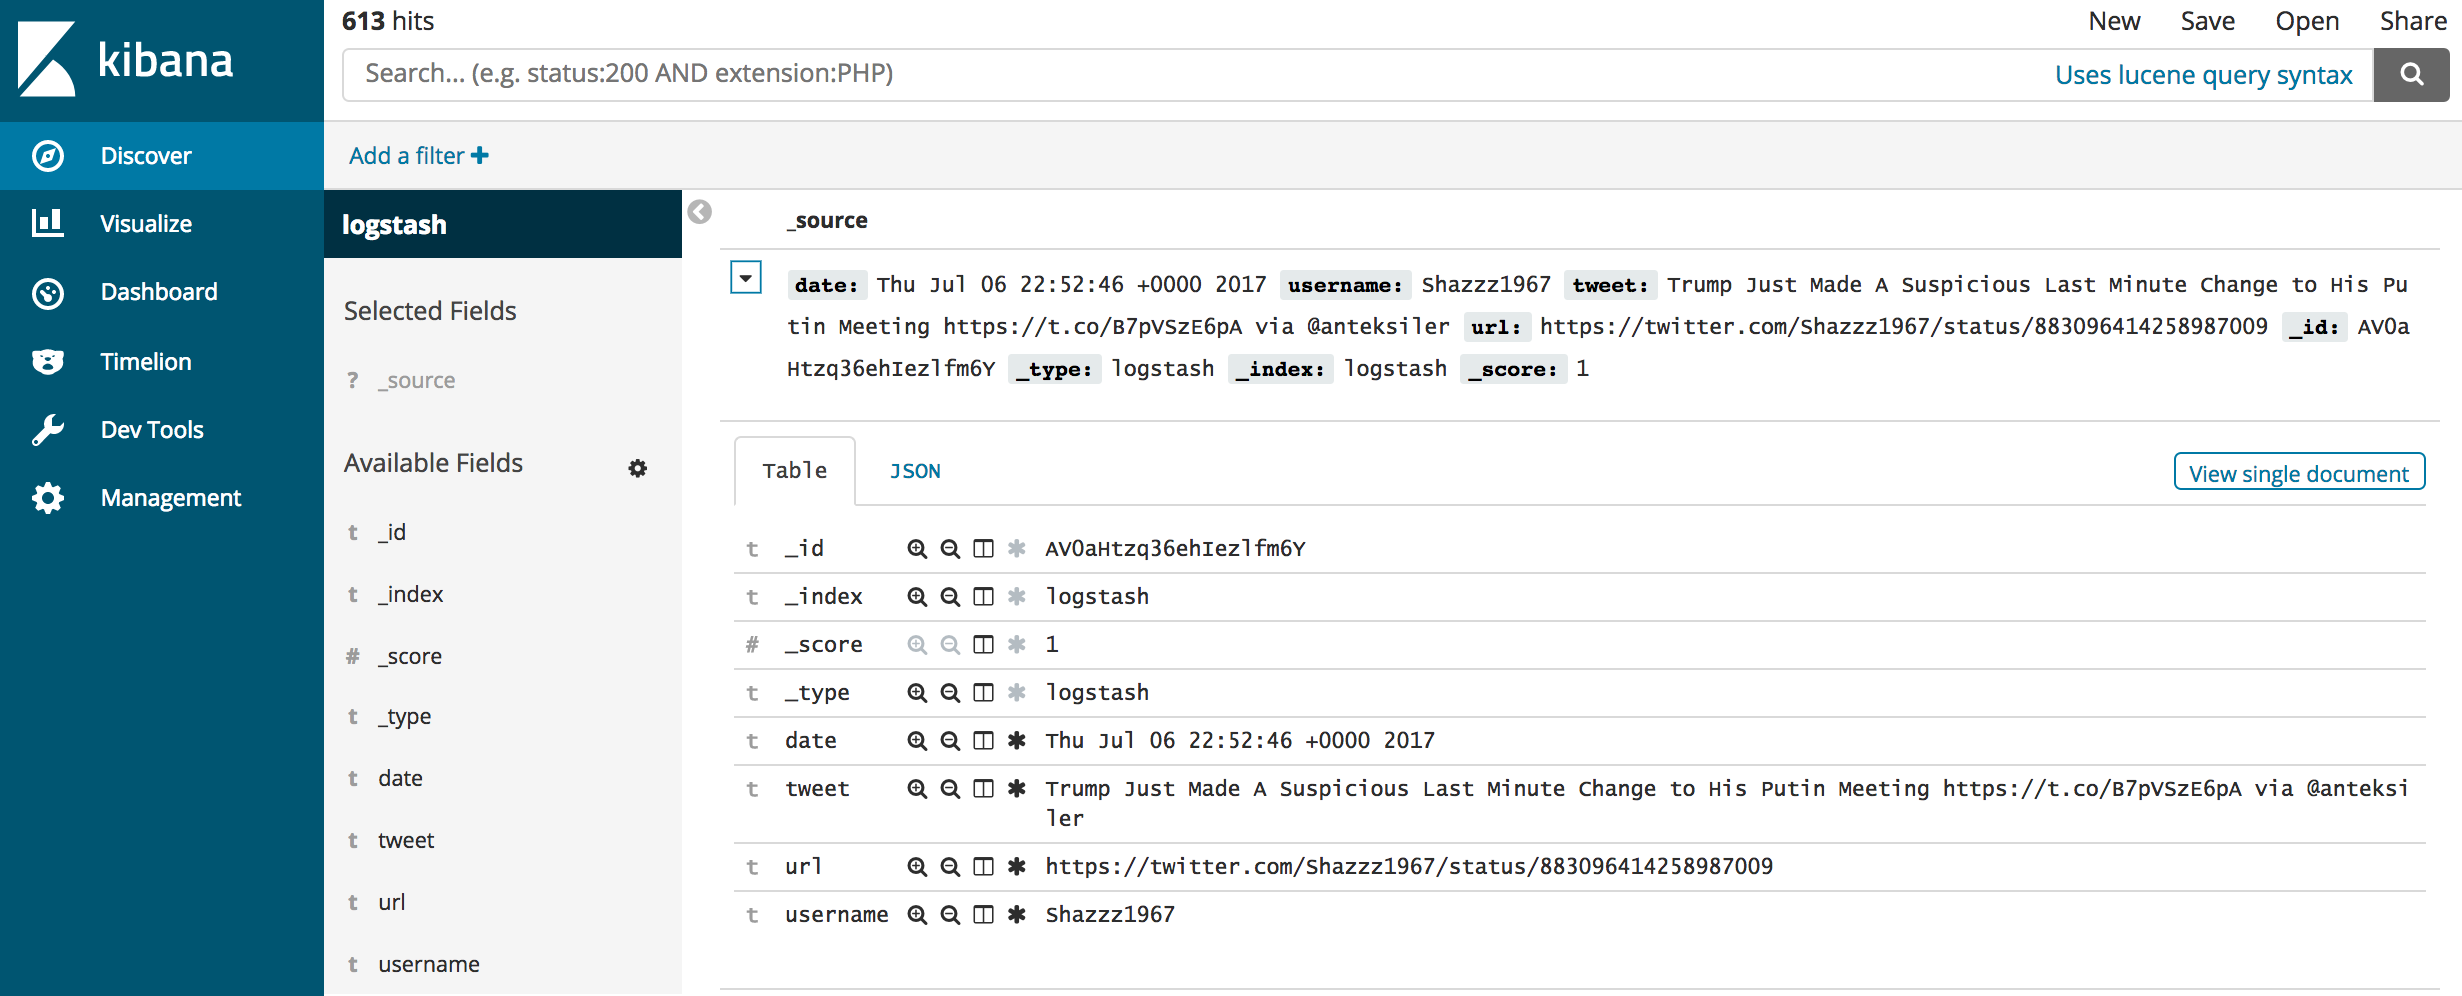Click the magnifying glass search button

tap(2410, 75)
